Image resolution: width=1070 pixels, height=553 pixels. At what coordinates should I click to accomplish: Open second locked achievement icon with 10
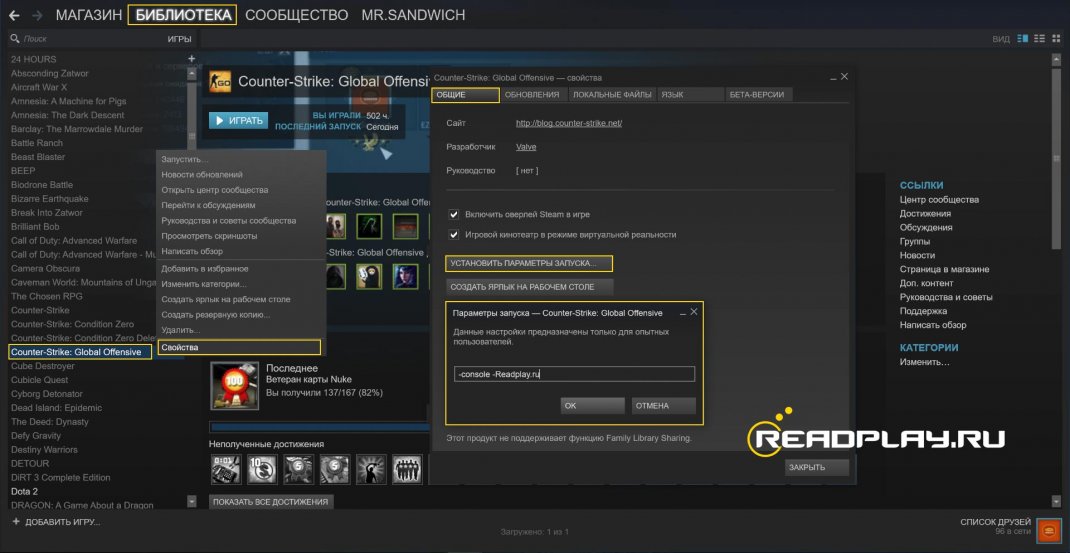pos(262,469)
